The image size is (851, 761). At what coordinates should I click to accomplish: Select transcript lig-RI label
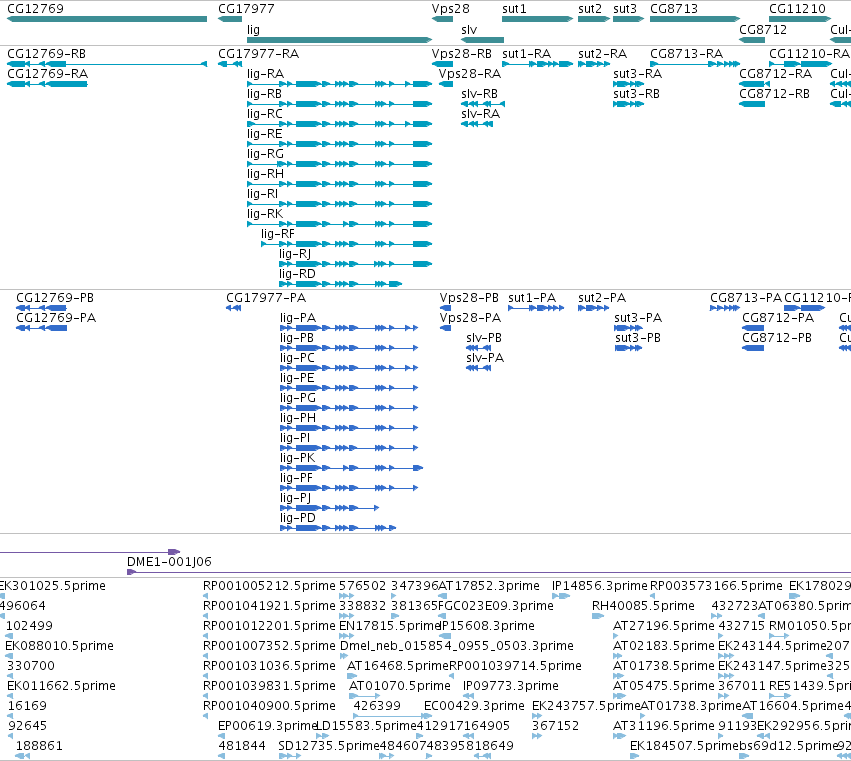(x=262, y=194)
